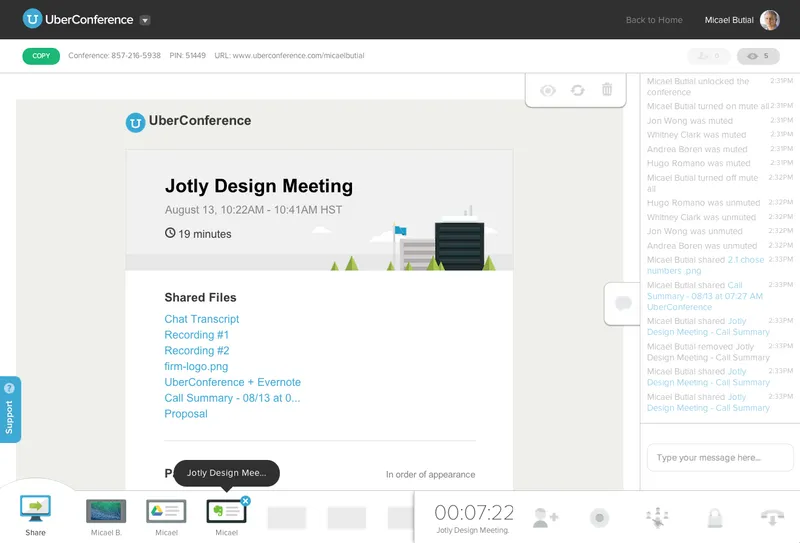Click the Support question mark icon
800x543 pixels.
[x=9, y=388]
